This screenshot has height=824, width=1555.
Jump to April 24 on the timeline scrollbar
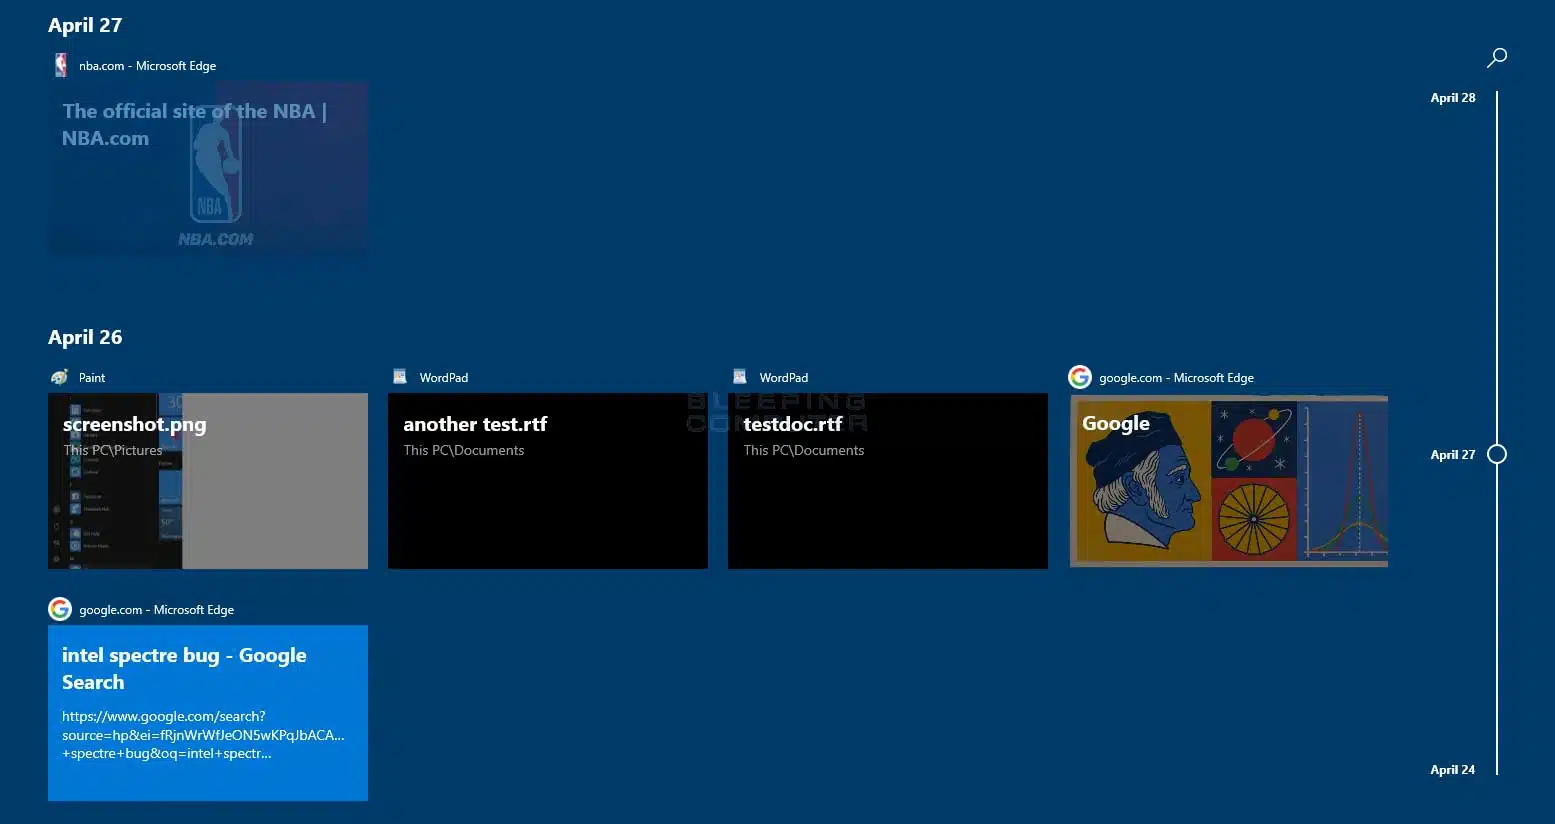click(x=1452, y=770)
